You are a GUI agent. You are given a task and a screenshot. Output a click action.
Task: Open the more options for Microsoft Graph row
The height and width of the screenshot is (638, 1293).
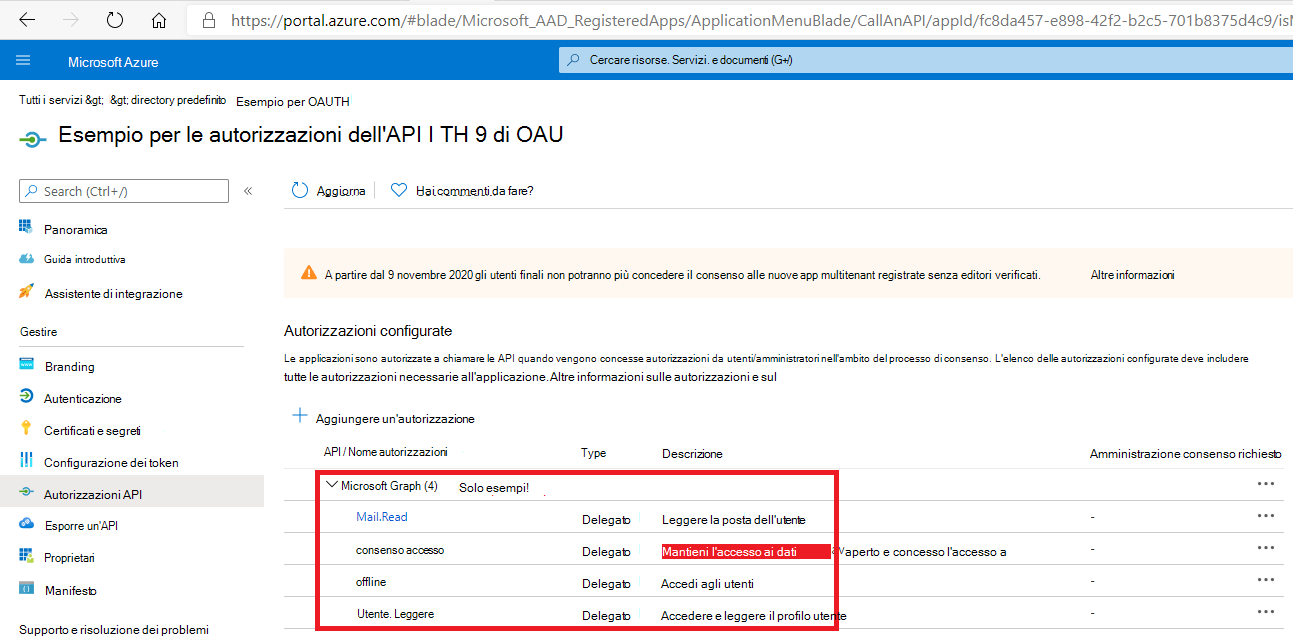coord(1265,484)
